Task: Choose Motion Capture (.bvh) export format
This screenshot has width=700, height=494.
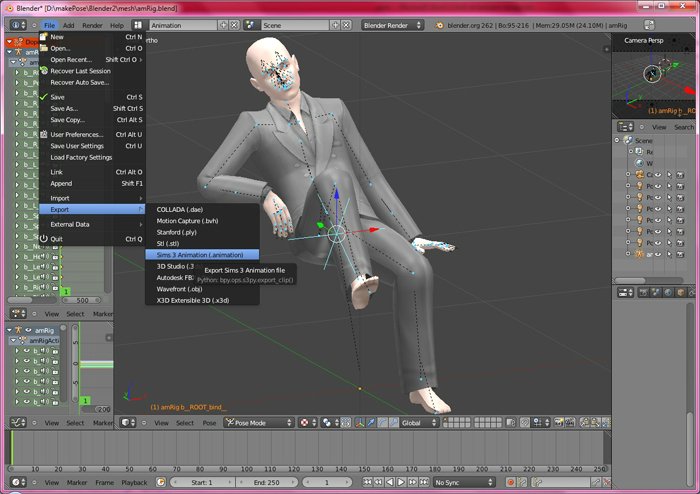Action: [x=187, y=220]
